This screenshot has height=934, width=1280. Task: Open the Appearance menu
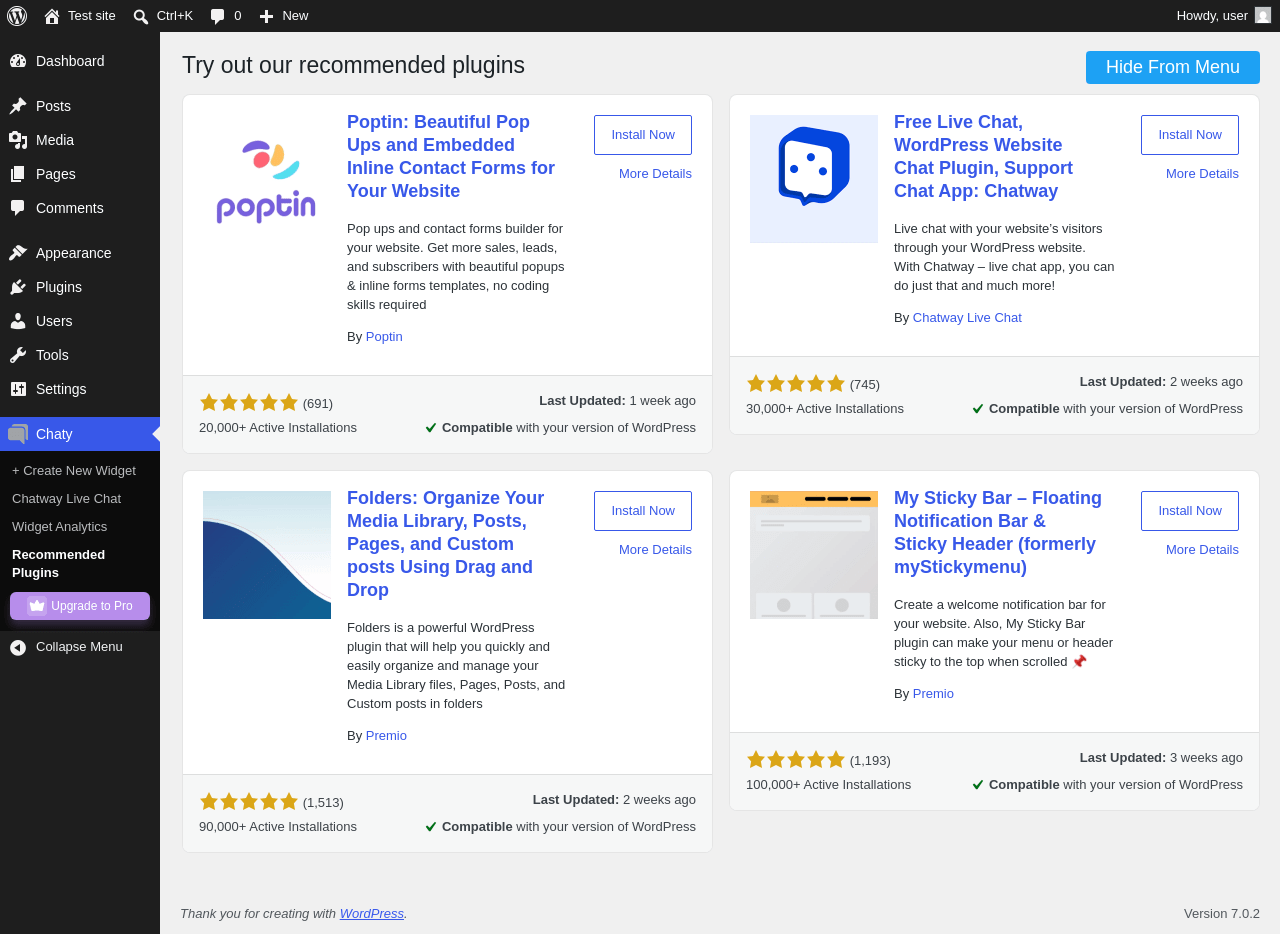80,253
